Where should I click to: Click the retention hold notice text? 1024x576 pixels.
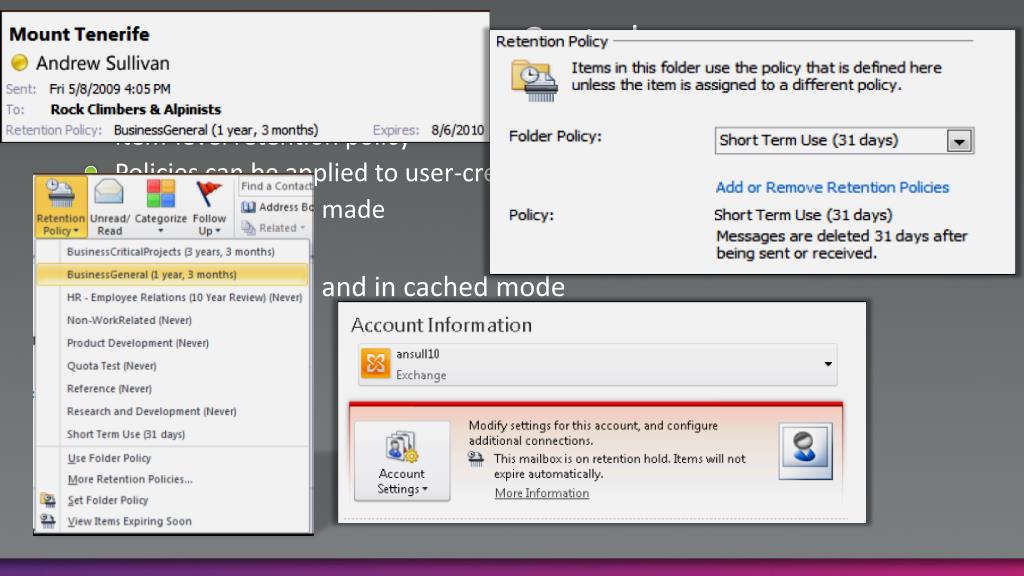point(619,466)
